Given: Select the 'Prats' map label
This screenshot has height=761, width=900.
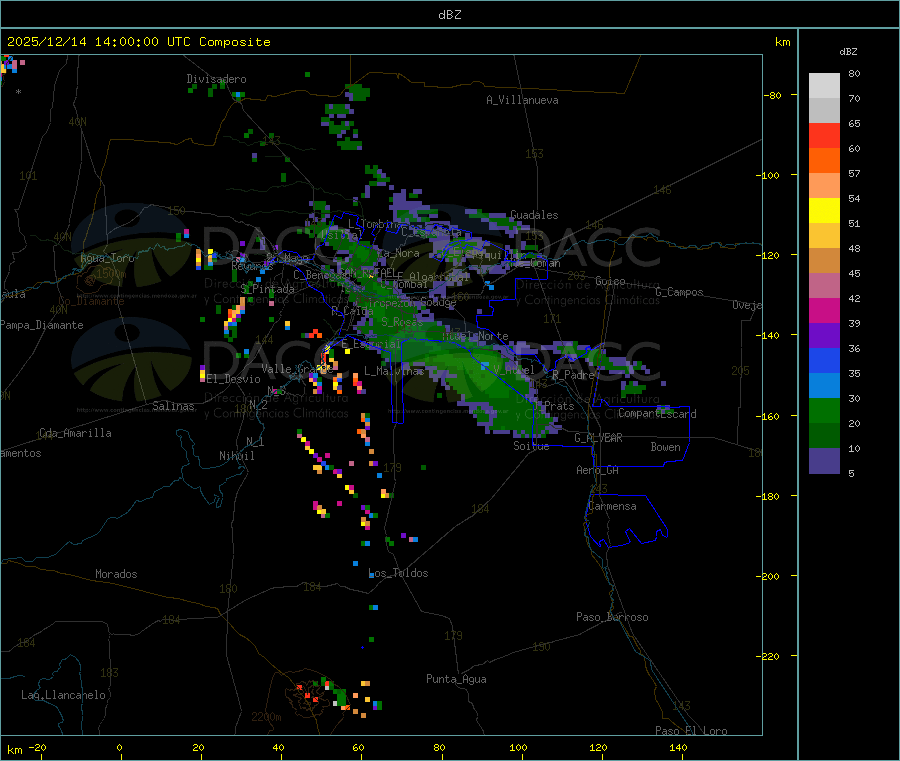Looking at the screenshot, I should click(559, 406).
